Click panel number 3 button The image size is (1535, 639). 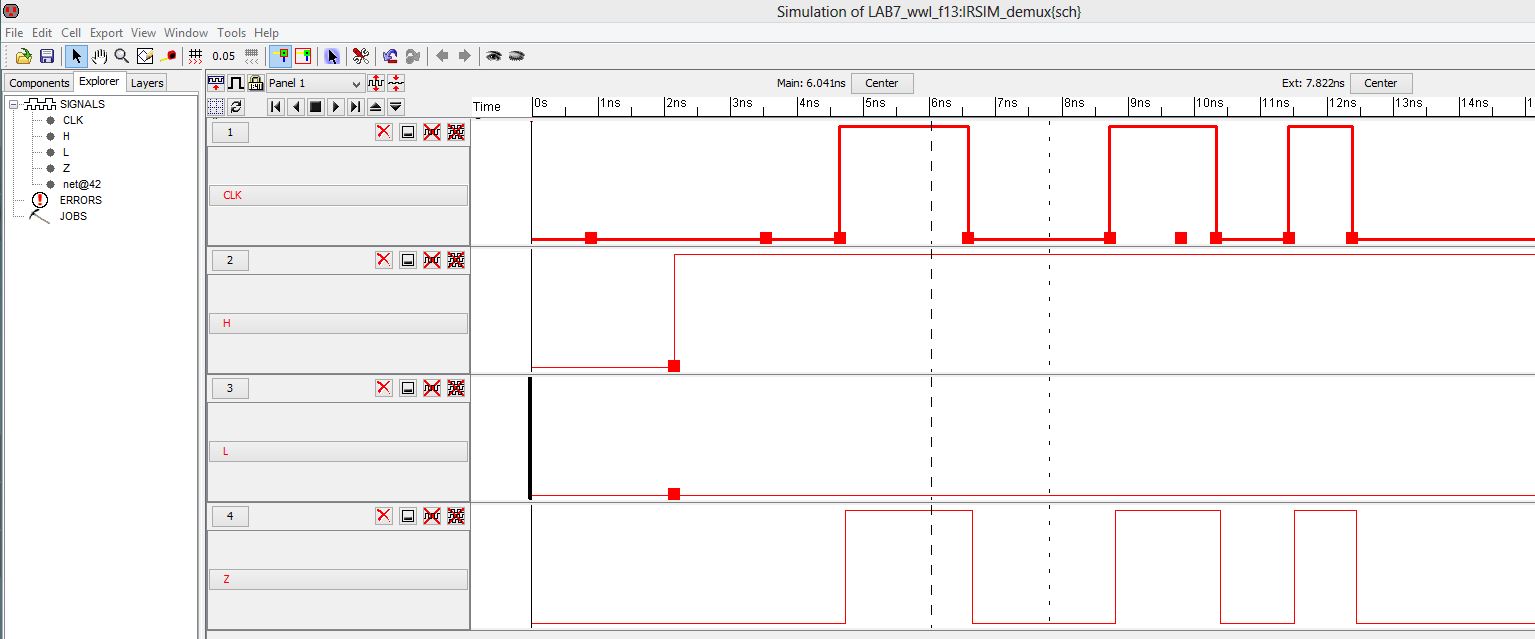coord(230,388)
